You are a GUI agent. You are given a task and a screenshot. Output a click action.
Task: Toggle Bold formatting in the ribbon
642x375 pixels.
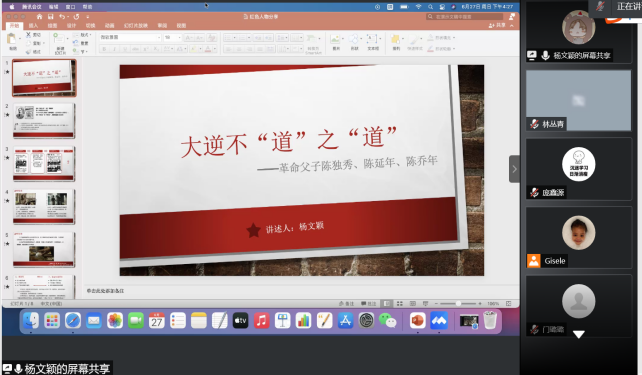pos(104,49)
